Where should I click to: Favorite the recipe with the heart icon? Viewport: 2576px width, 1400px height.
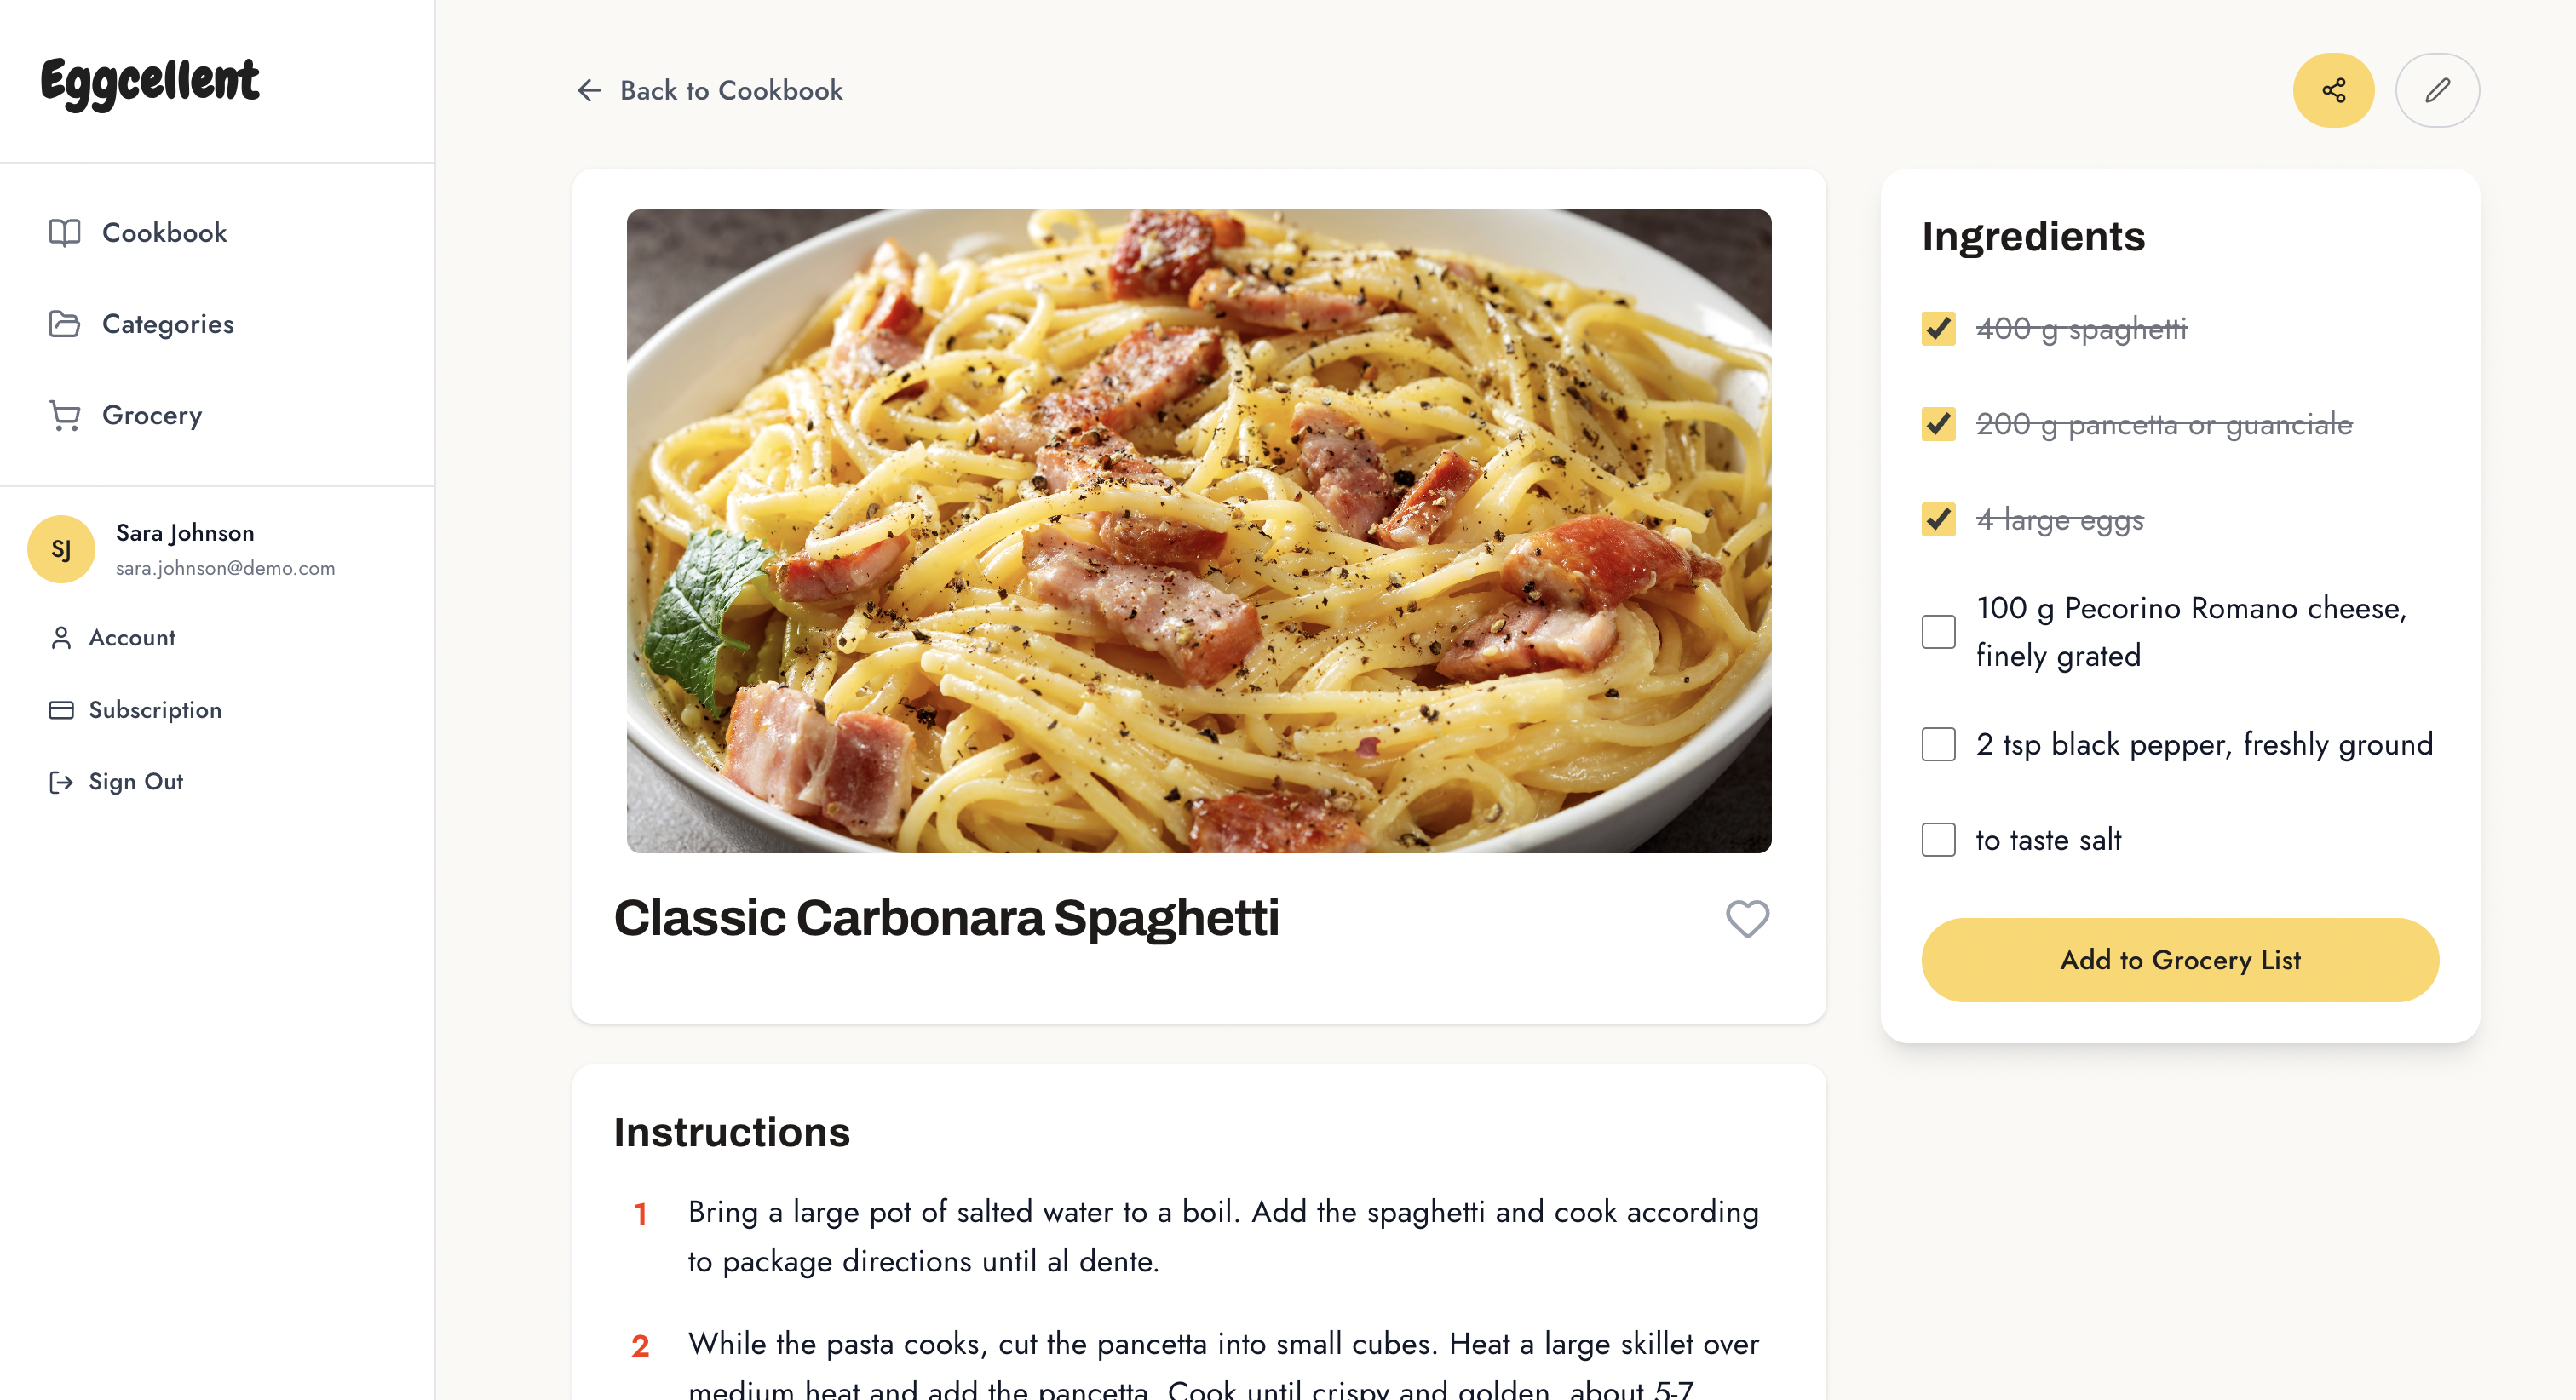[x=1747, y=918]
